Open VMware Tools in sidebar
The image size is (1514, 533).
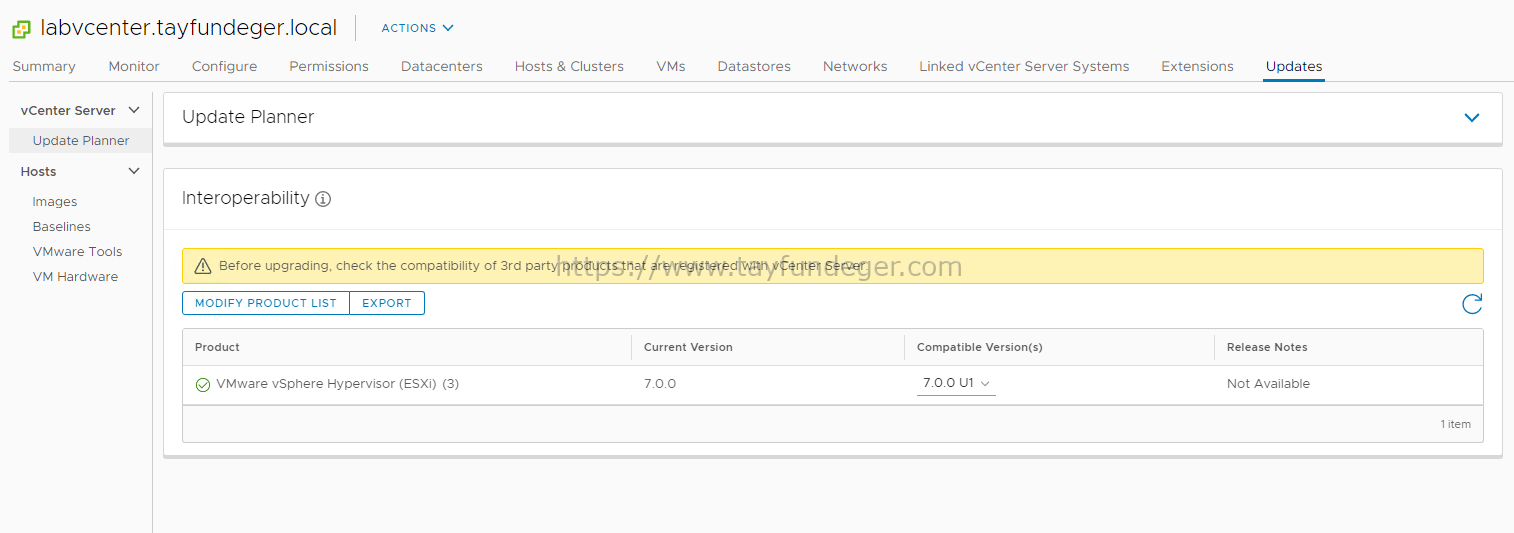click(78, 252)
